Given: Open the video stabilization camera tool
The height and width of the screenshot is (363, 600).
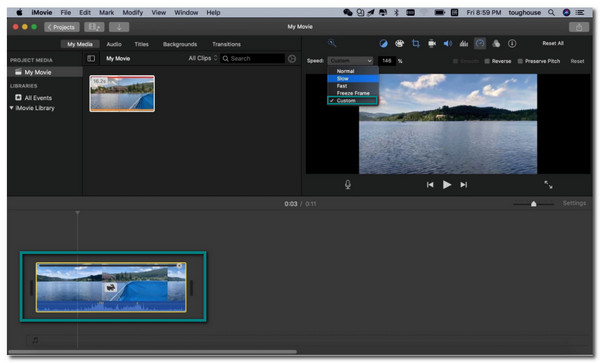Looking at the screenshot, I should [432, 44].
